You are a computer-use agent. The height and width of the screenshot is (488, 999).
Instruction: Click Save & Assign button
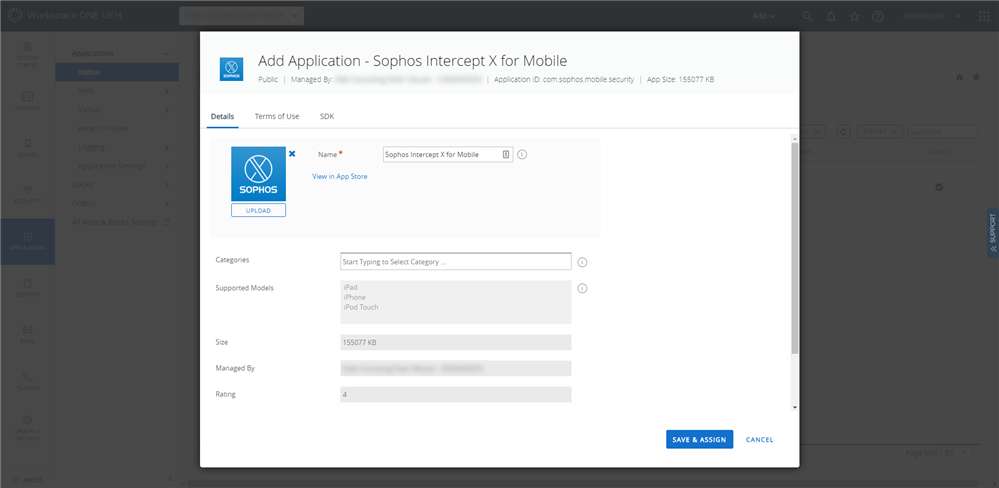click(x=700, y=440)
